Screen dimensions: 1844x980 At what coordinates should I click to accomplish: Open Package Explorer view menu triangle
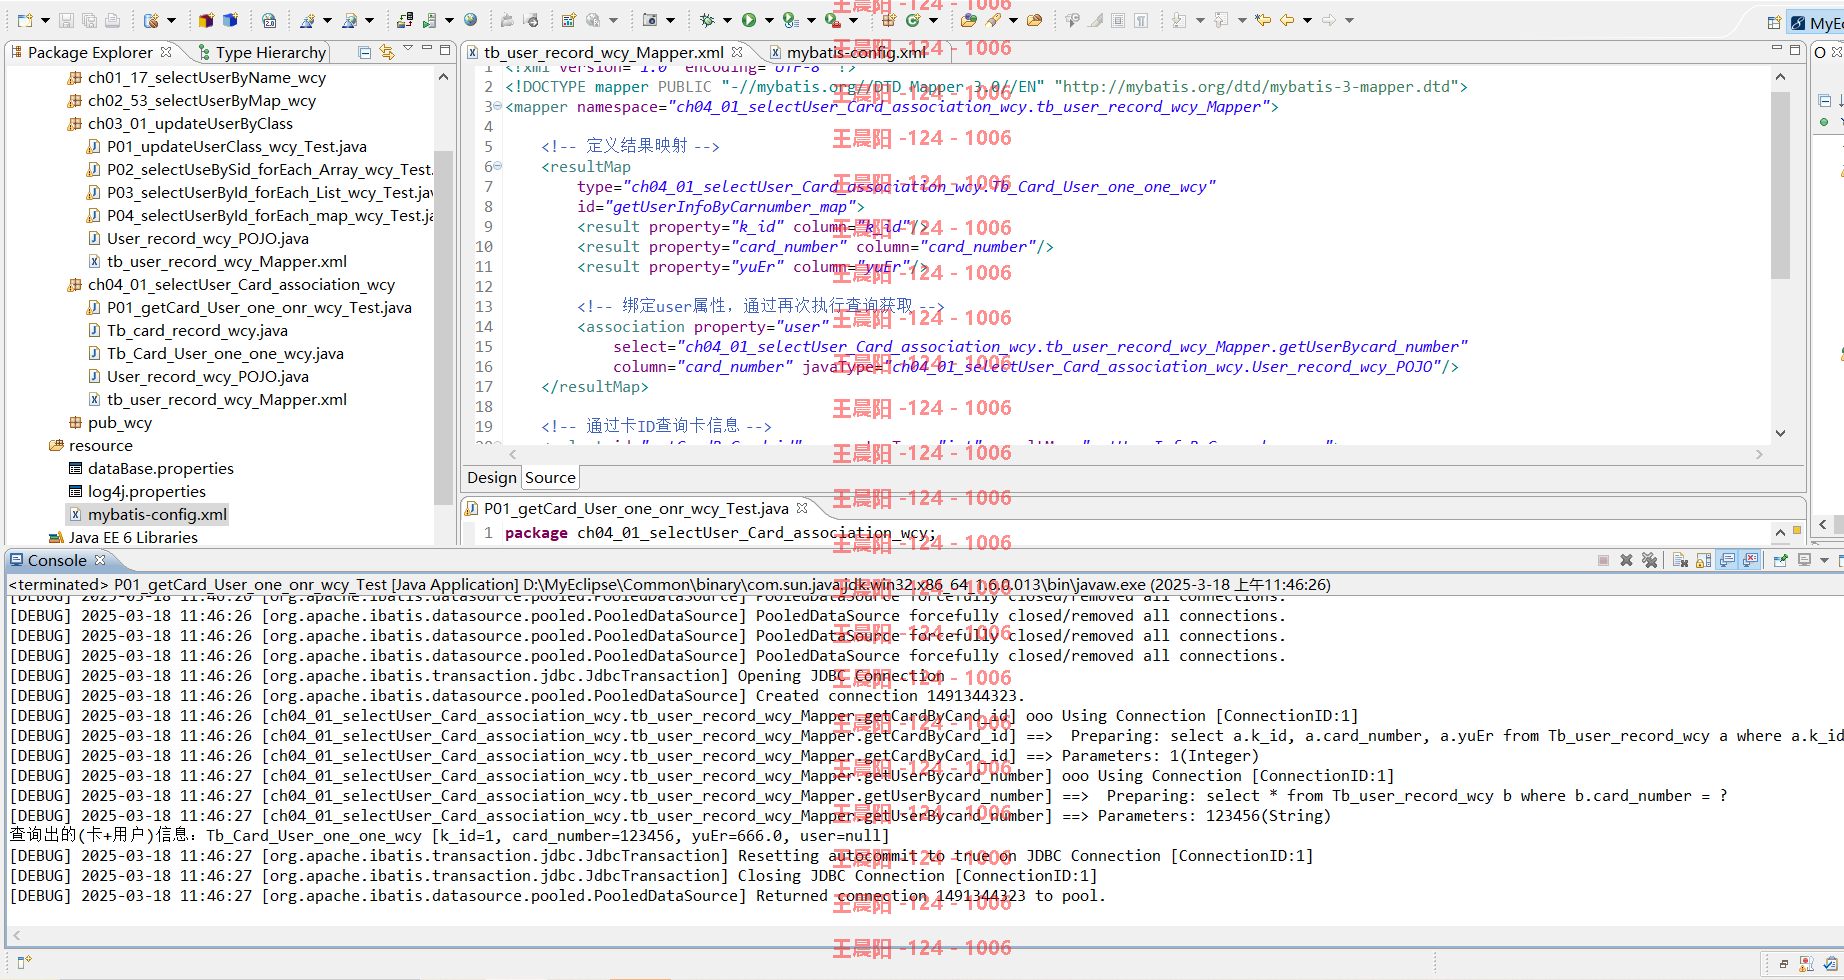tap(407, 49)
